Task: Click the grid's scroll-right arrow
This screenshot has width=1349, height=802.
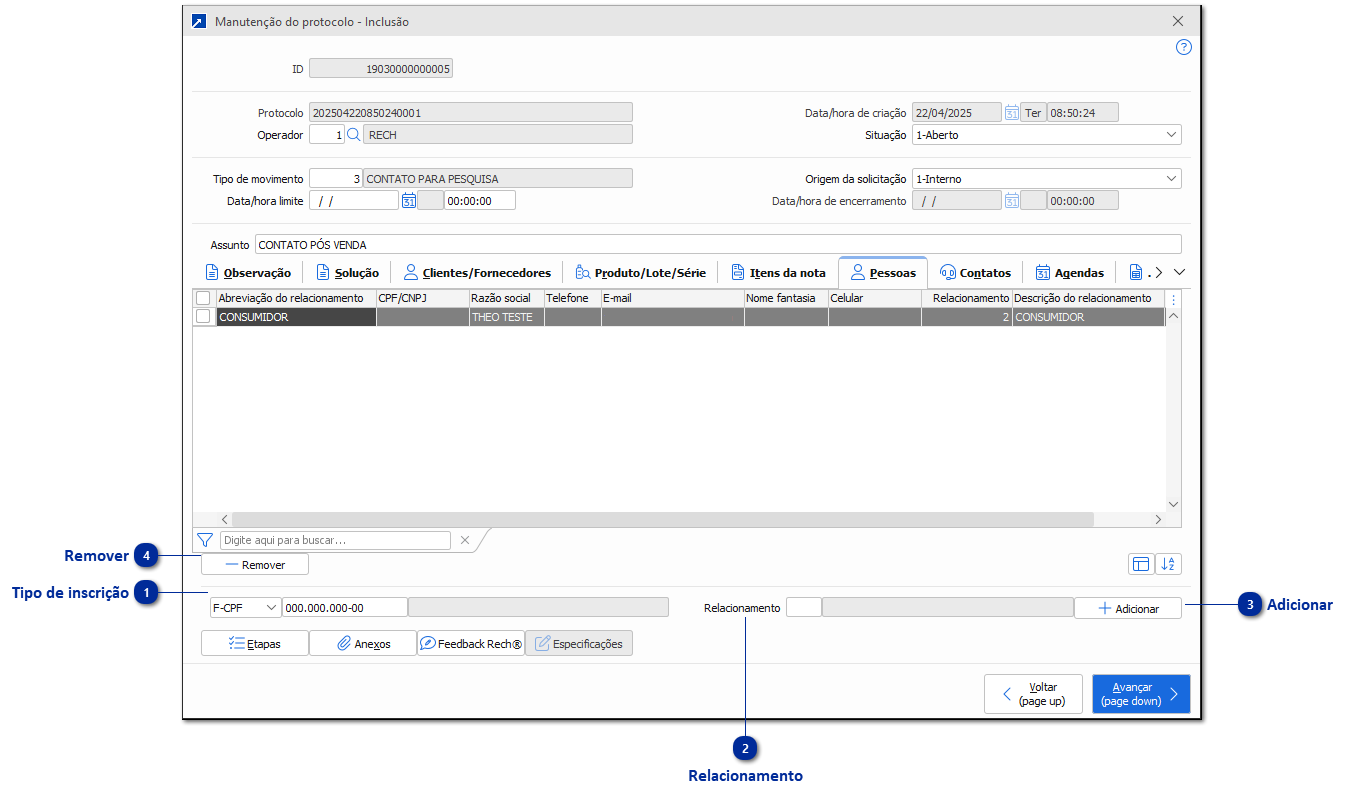Action: 1158,520
